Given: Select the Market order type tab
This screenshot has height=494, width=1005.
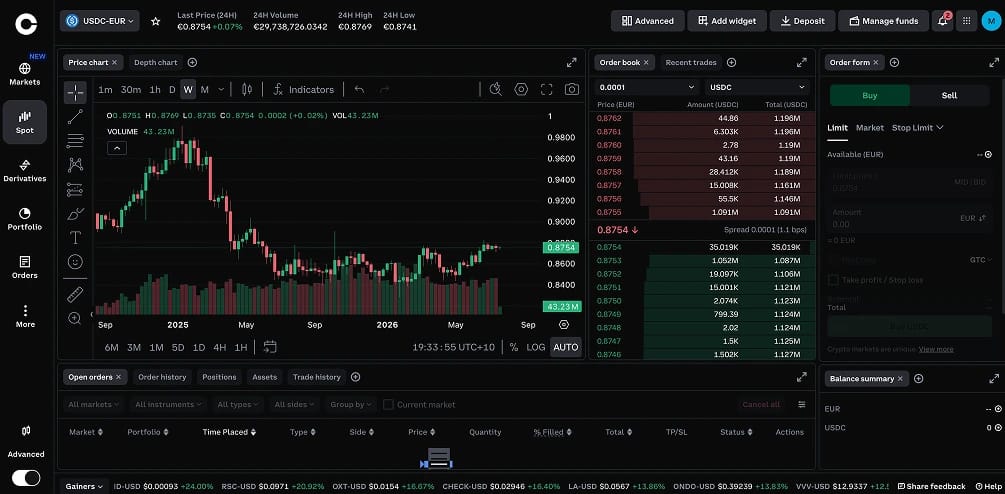Looking at the screenshot, I should tap(870, 128).
